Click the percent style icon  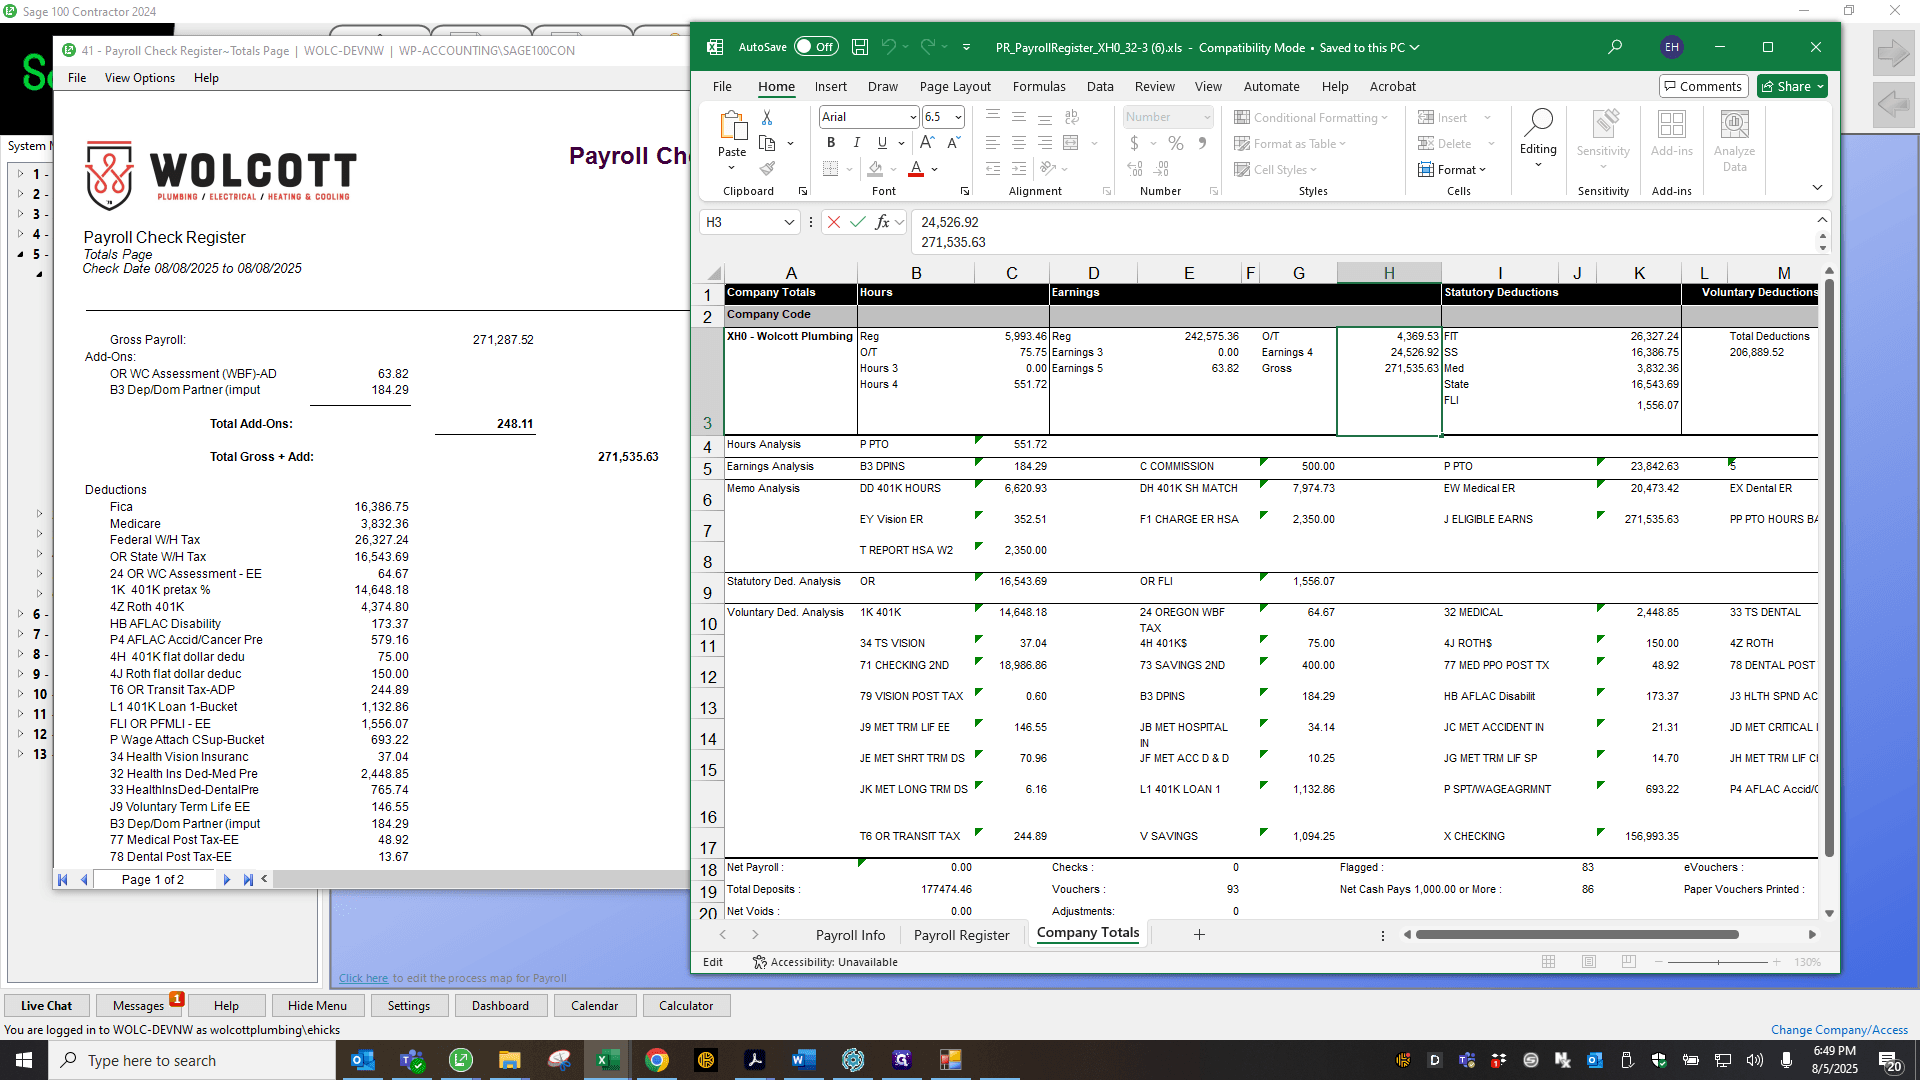click(1176, 143)
